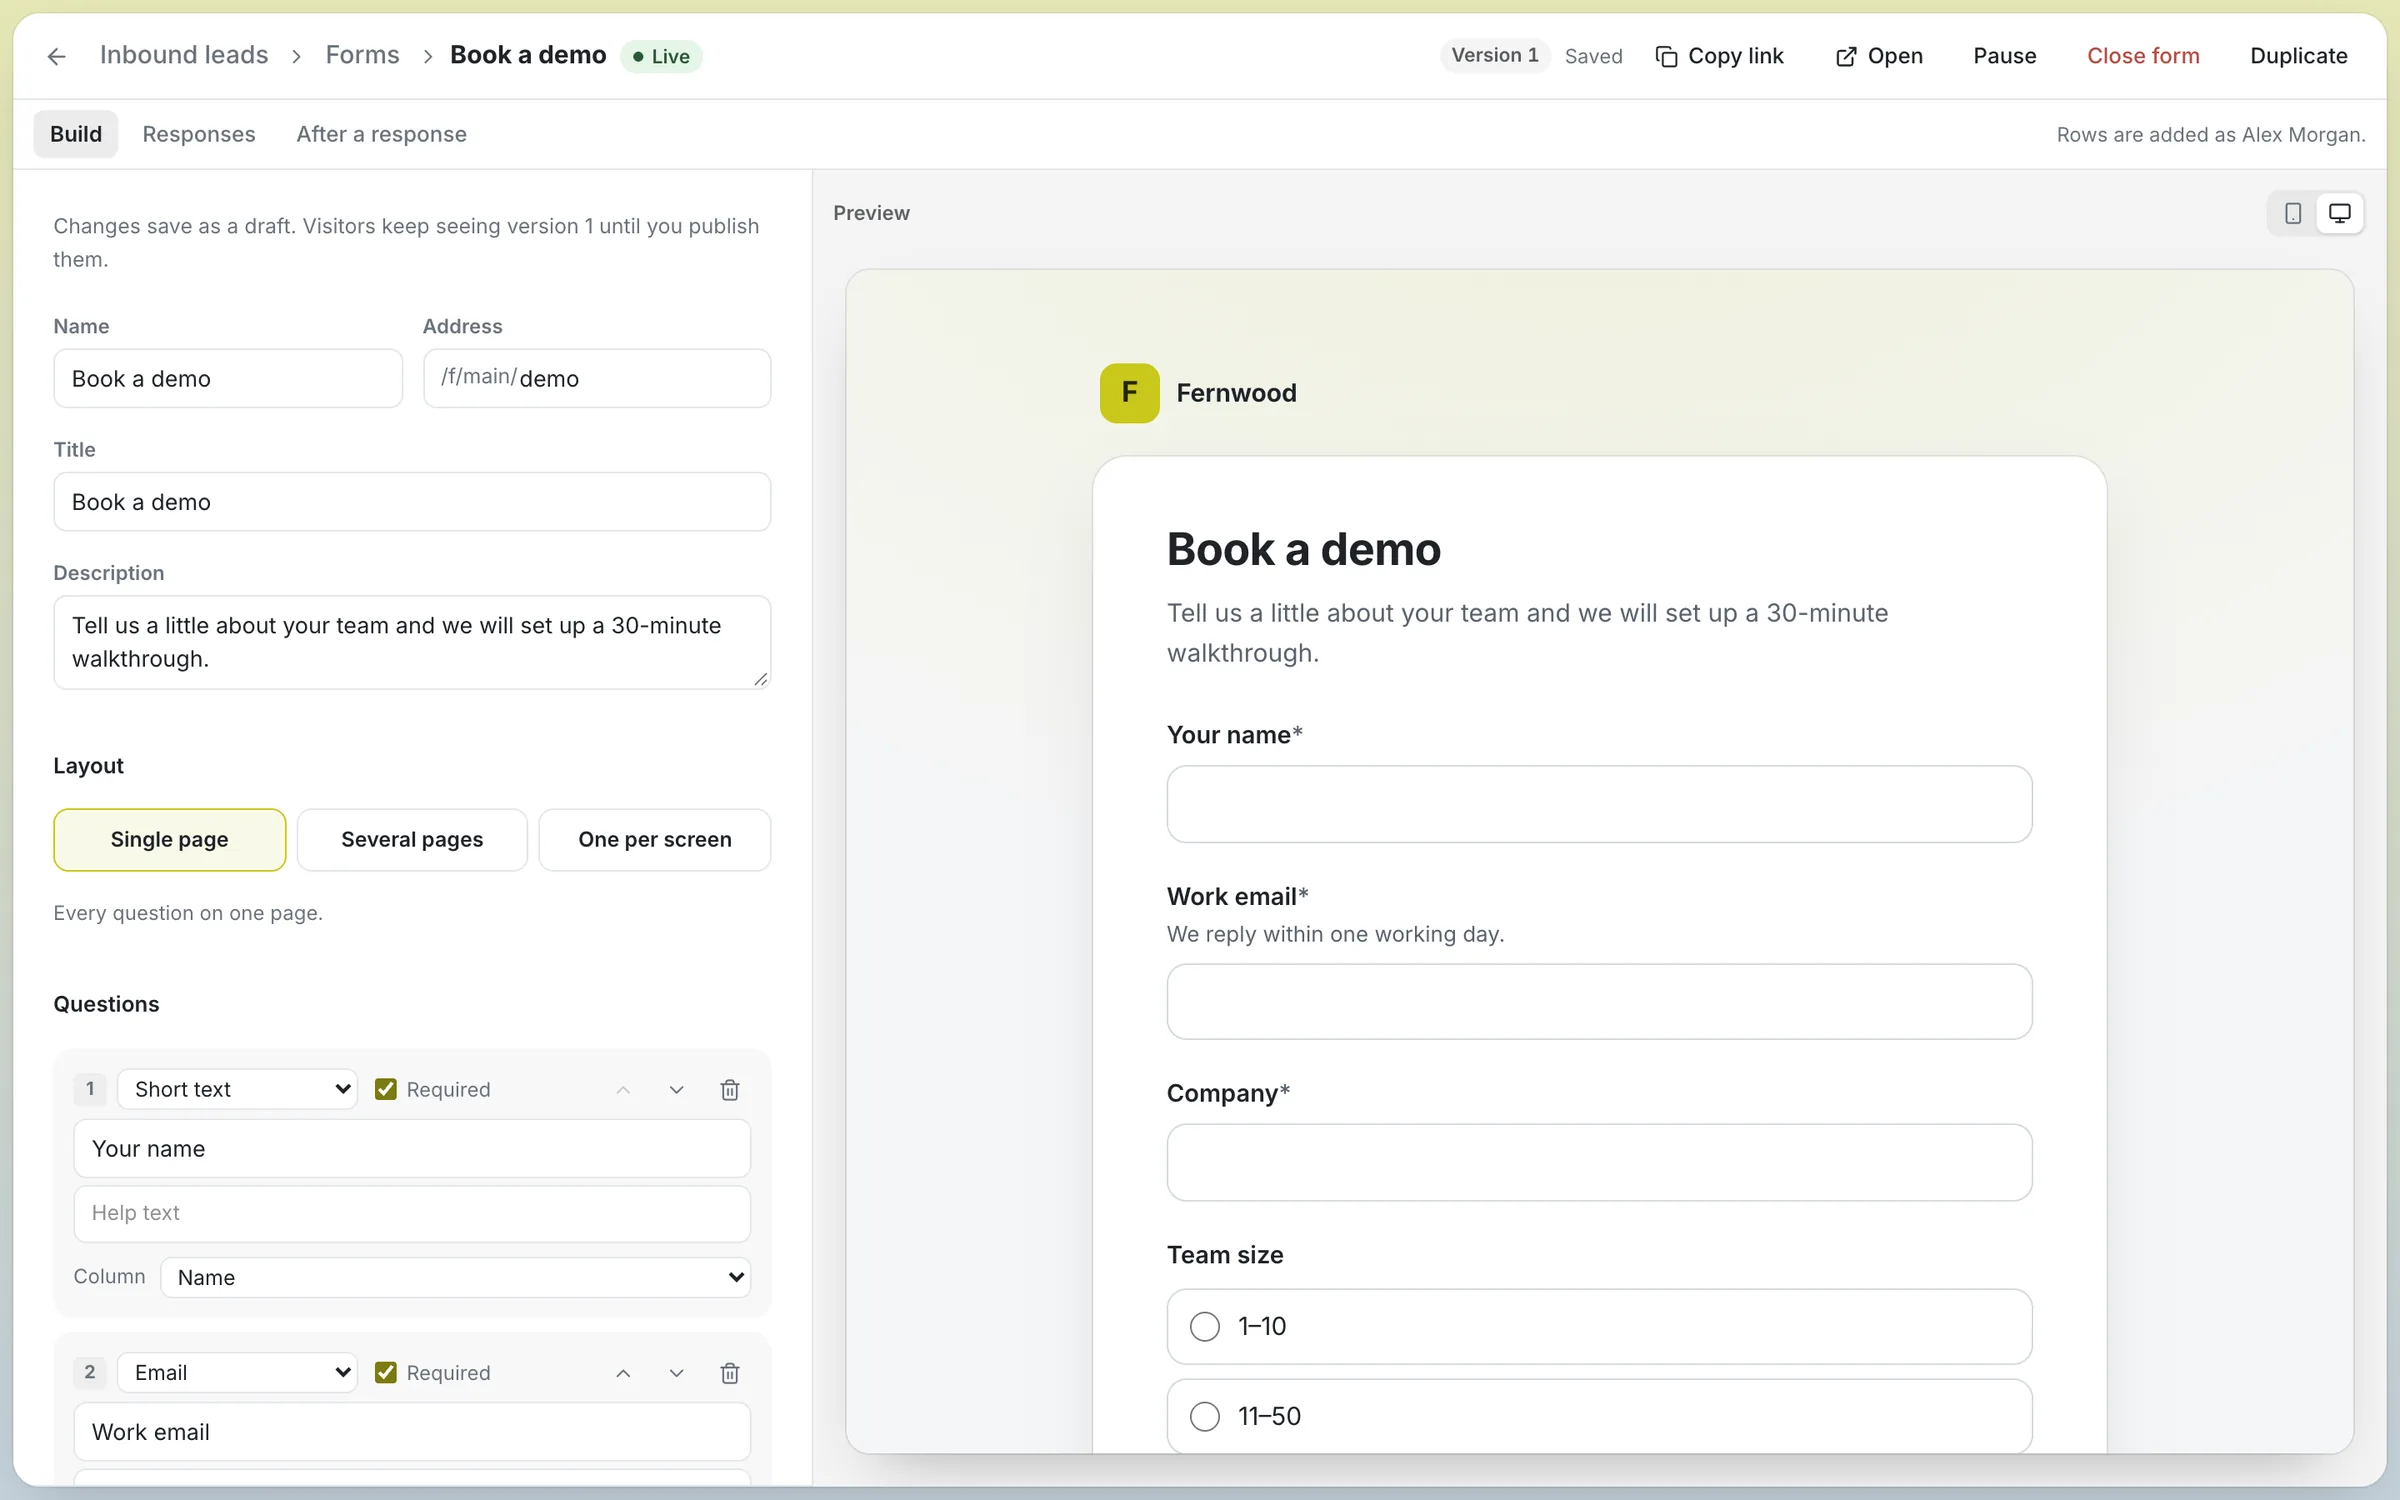
Task: Move question 2 up with arrow
Action: coord(623,1372)
